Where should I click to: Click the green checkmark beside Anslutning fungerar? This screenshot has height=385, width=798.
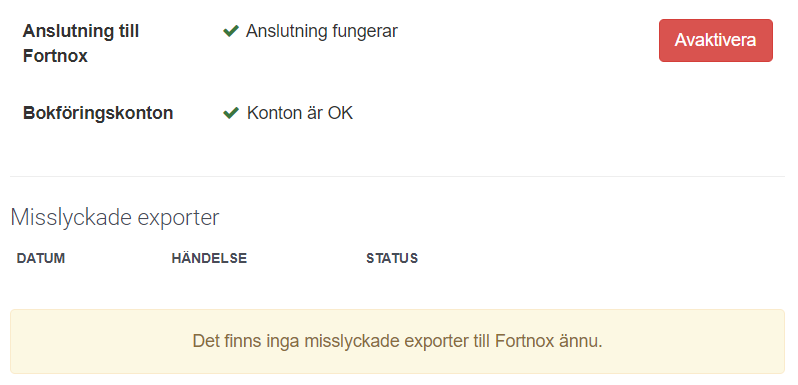(231, 32)
